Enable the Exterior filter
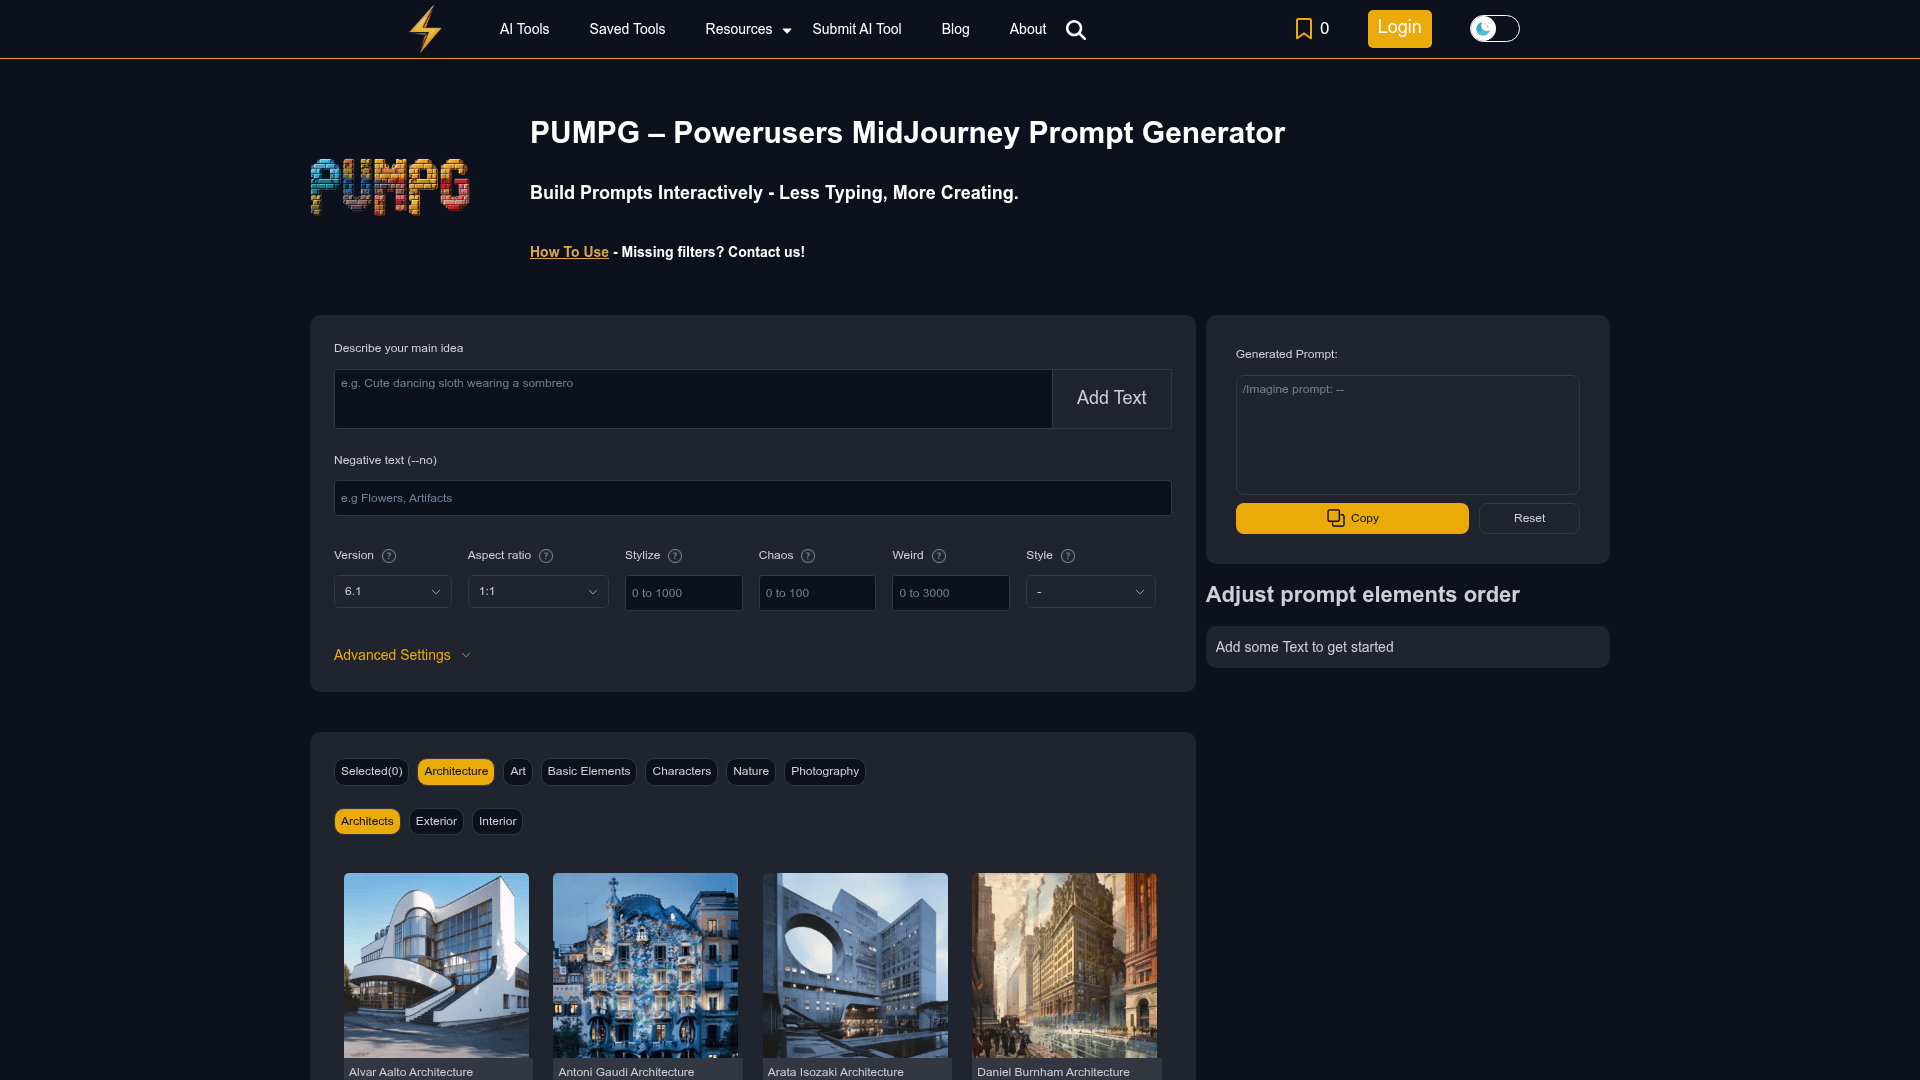 [436, 821]
